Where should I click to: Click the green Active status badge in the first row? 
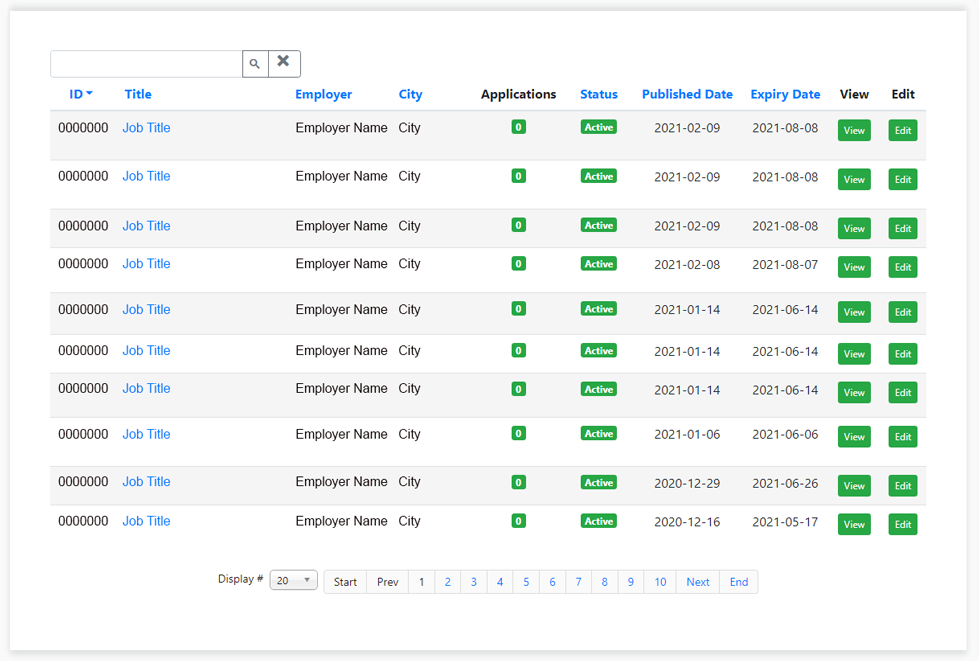(598, 127)
